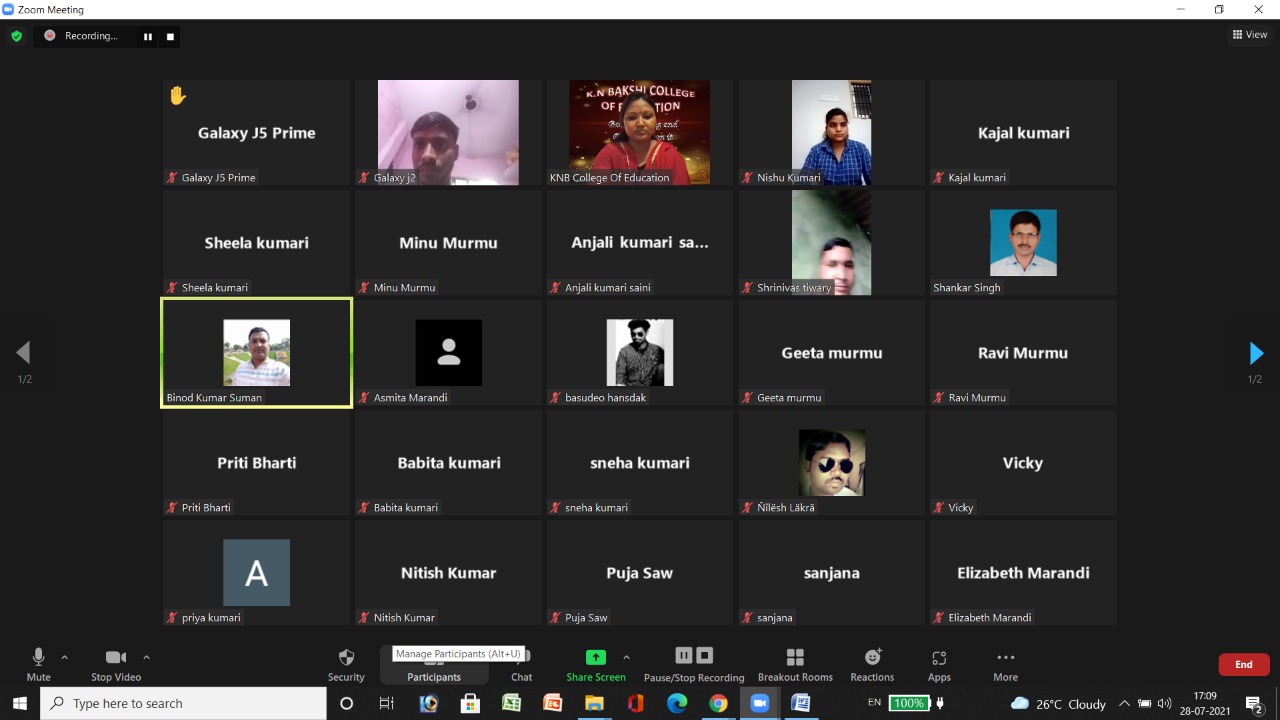Click the red End meeting button

tap(1243, 664)
